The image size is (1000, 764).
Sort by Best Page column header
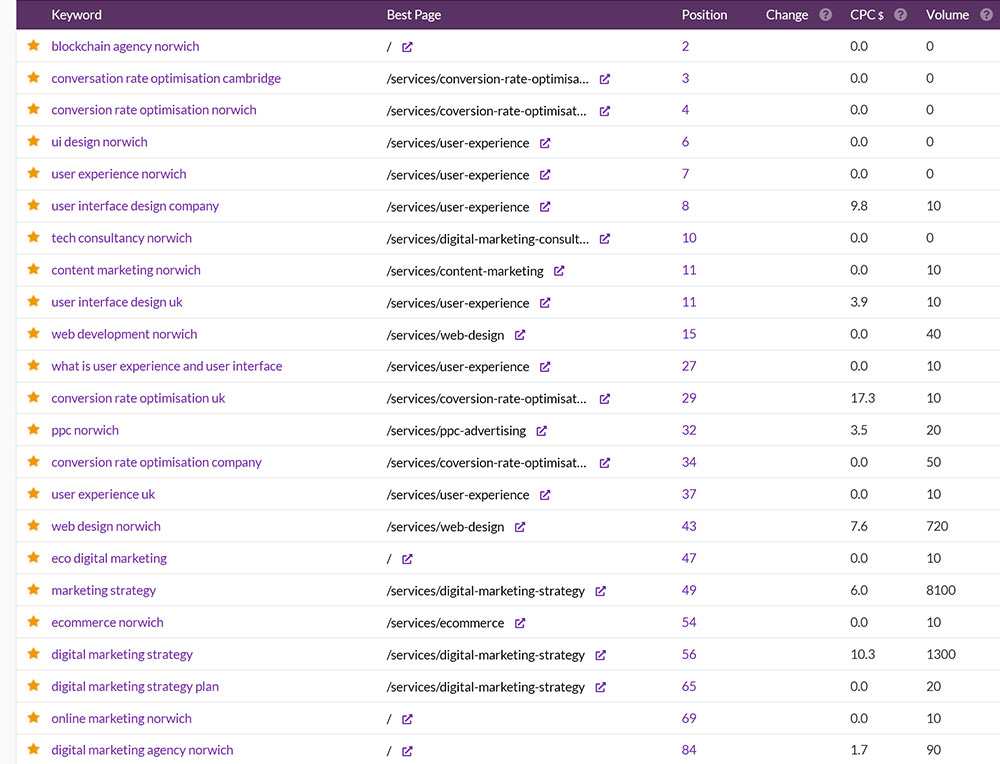click(413, 15)
